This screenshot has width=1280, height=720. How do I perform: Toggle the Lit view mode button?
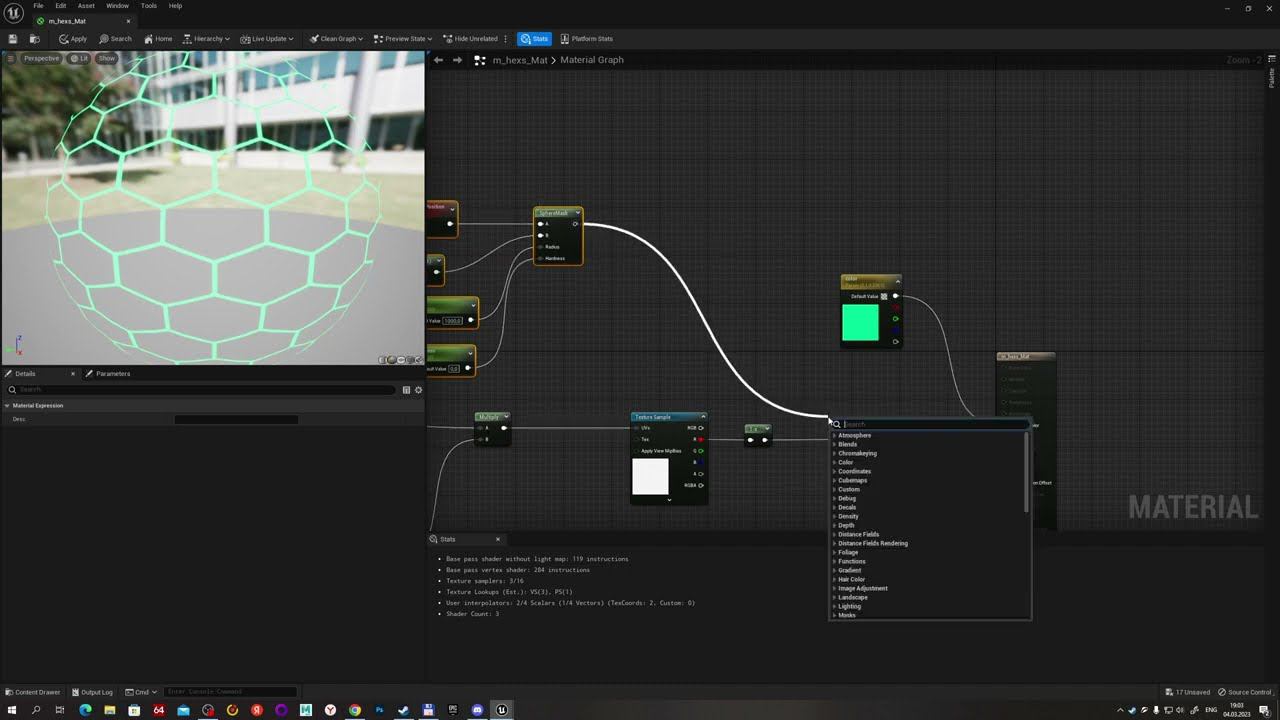tap(80, 58)
